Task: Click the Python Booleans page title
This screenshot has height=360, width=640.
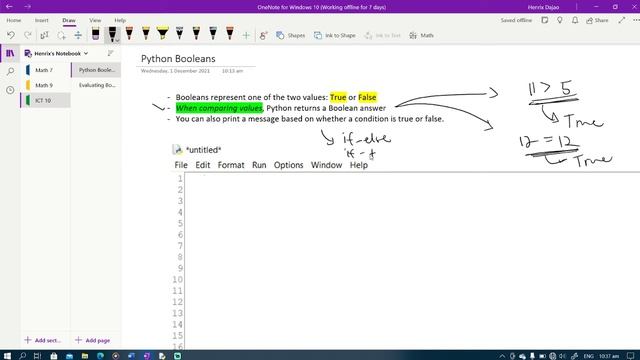Action: 178,58
